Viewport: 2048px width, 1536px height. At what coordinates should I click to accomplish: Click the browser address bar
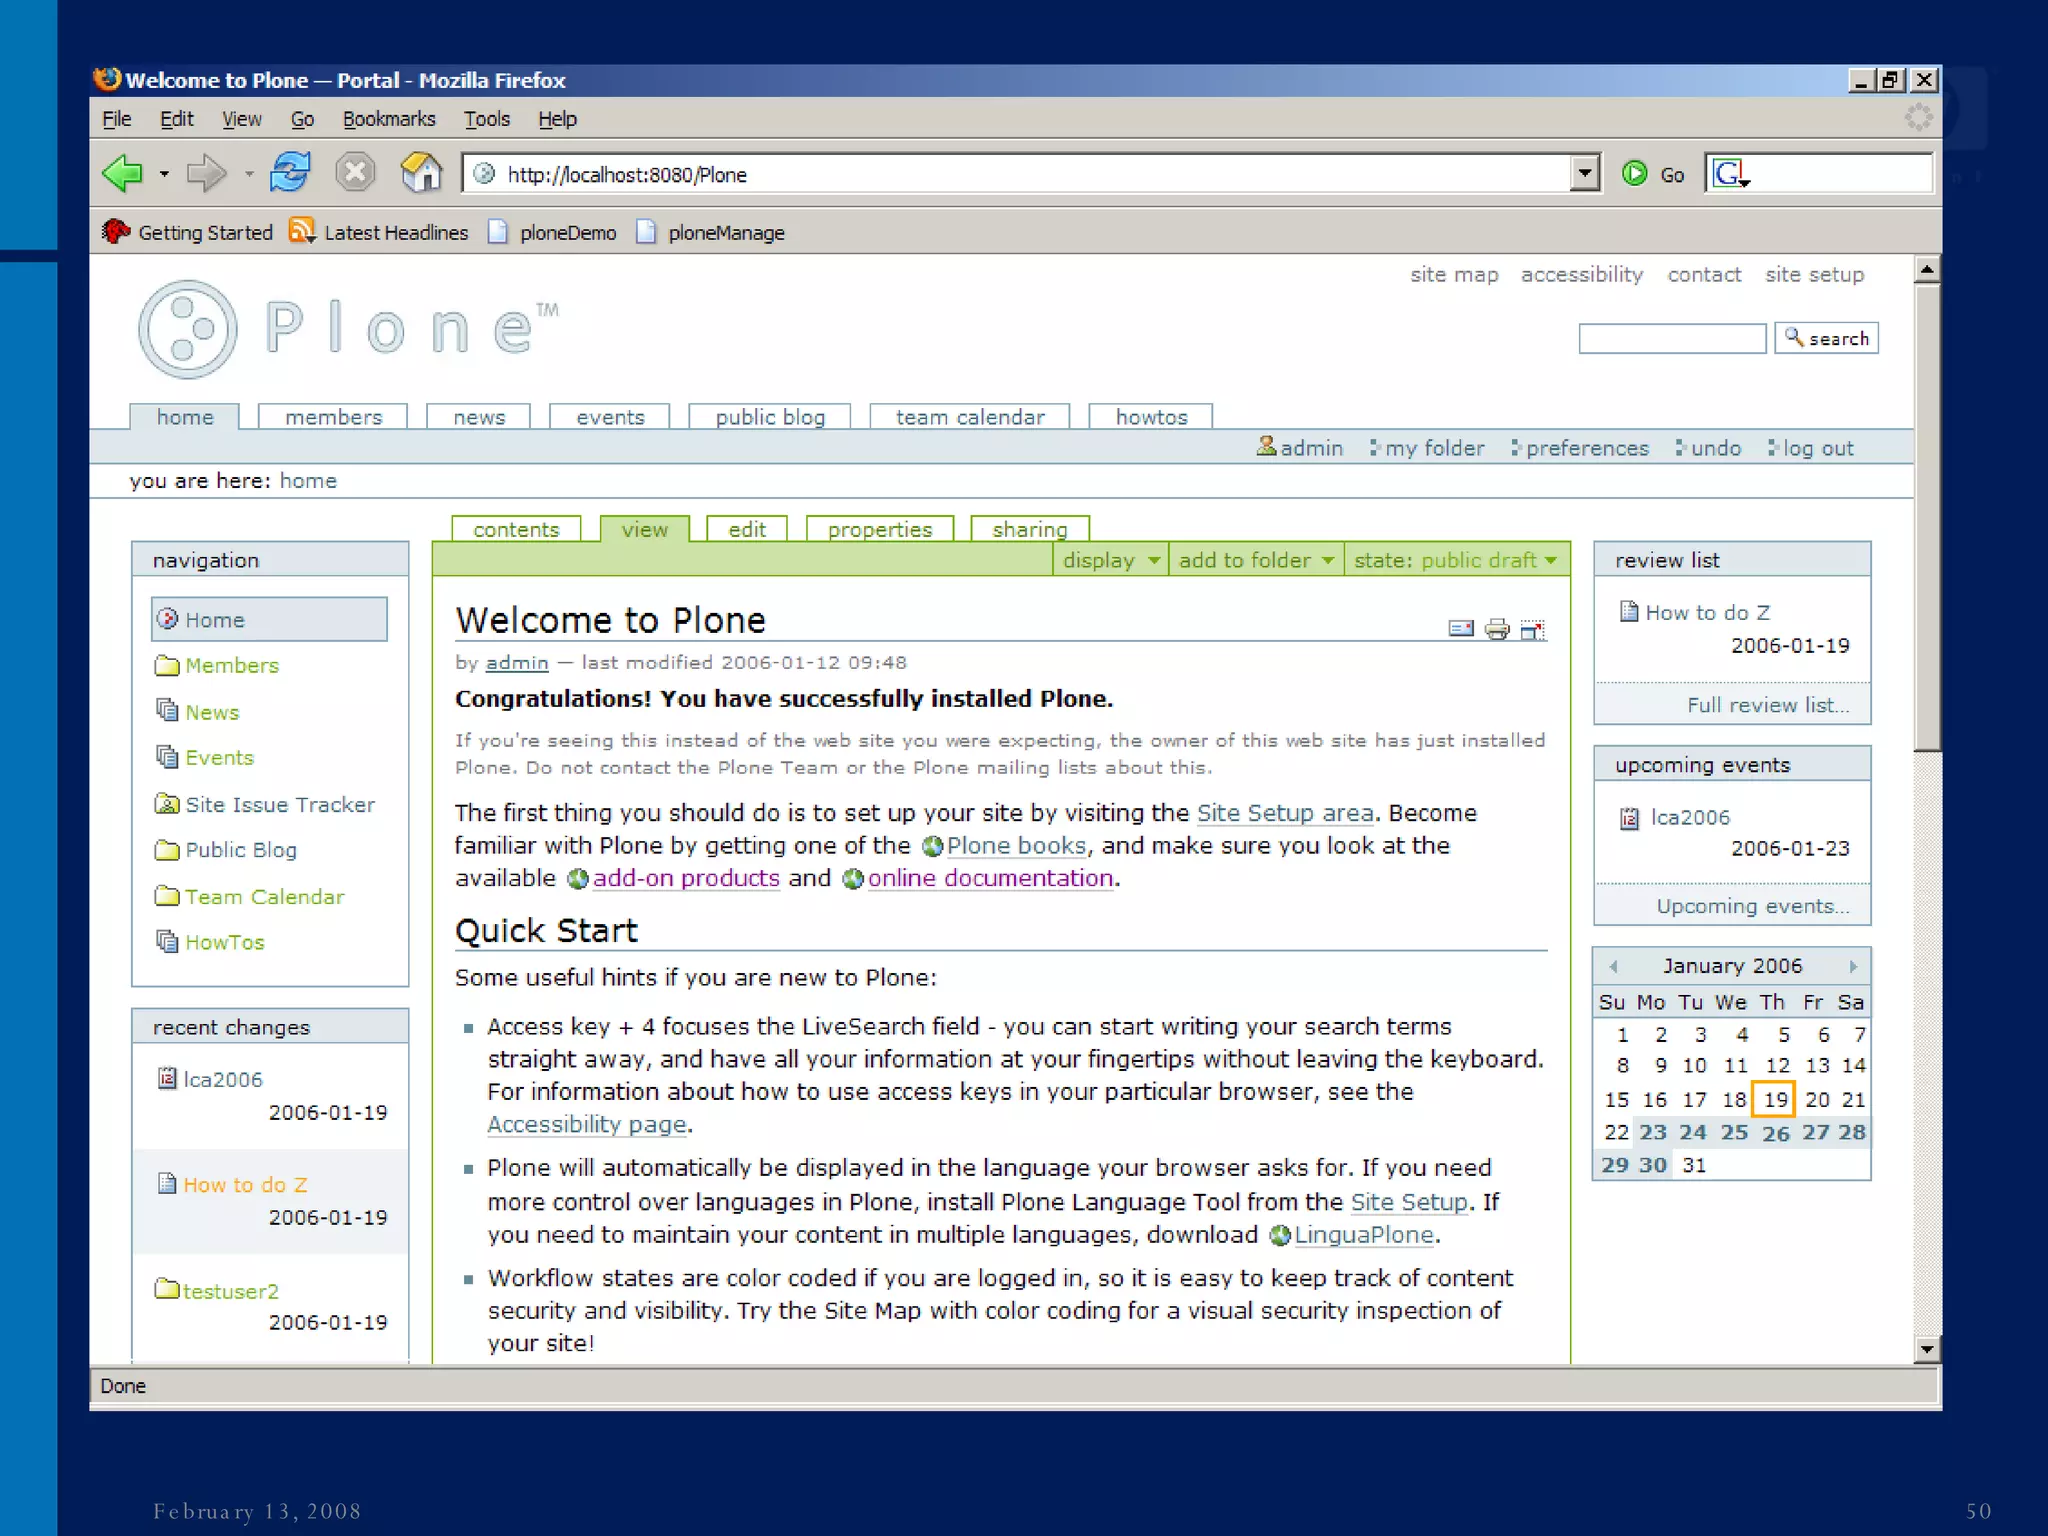click(1030, 174)
